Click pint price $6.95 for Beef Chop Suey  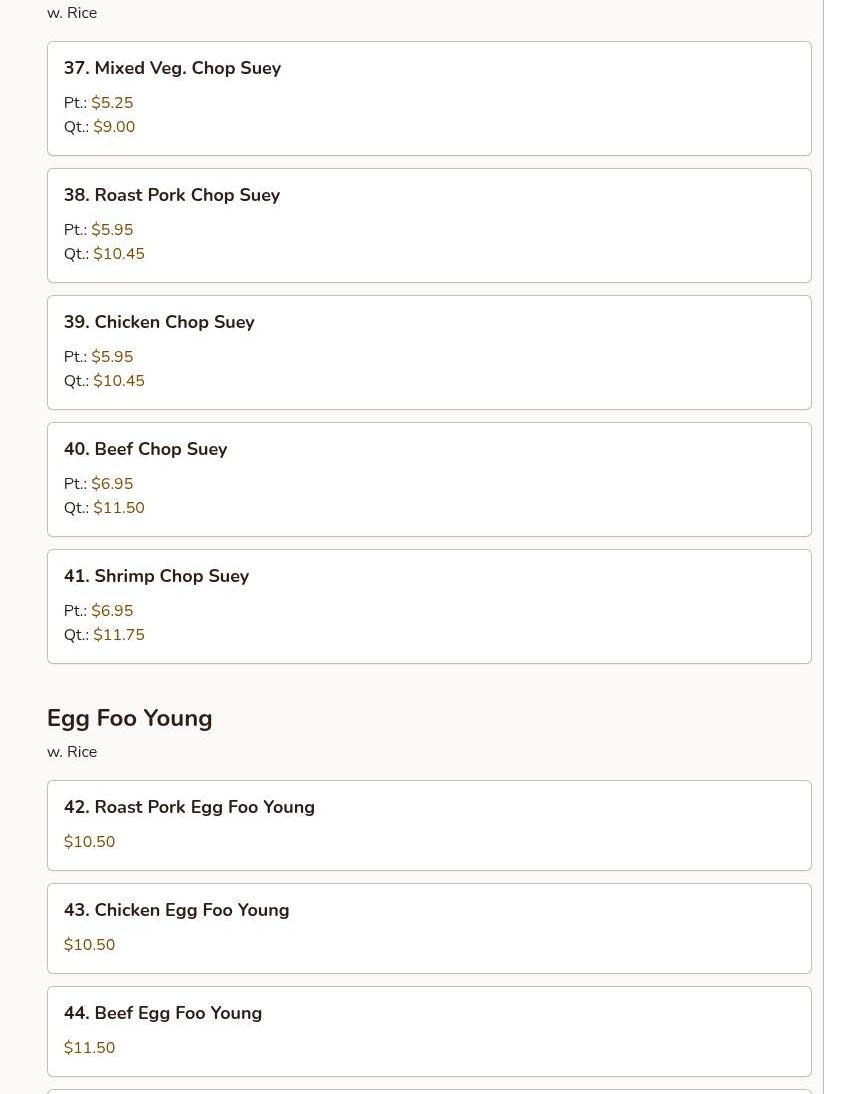112,484
